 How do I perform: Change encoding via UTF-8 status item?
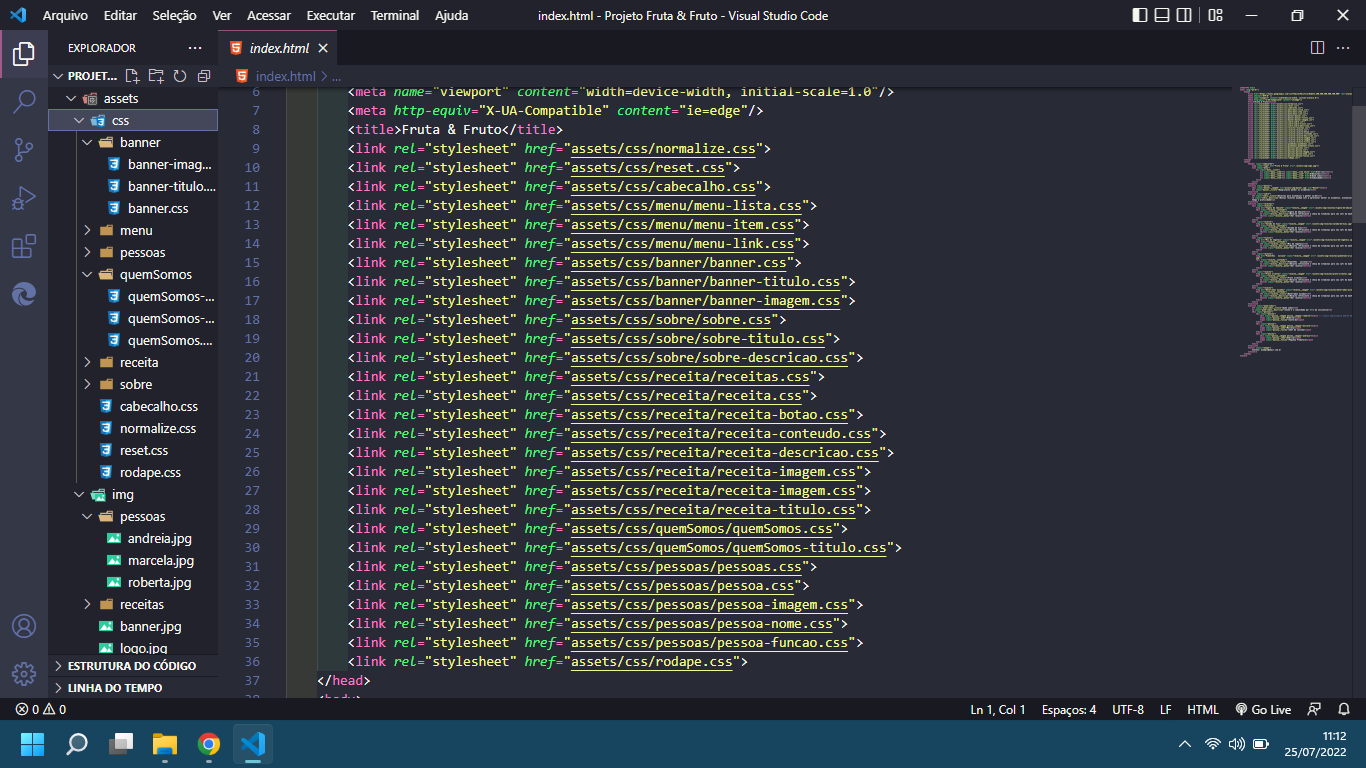pyautogui.click(x=1128, y=709)
